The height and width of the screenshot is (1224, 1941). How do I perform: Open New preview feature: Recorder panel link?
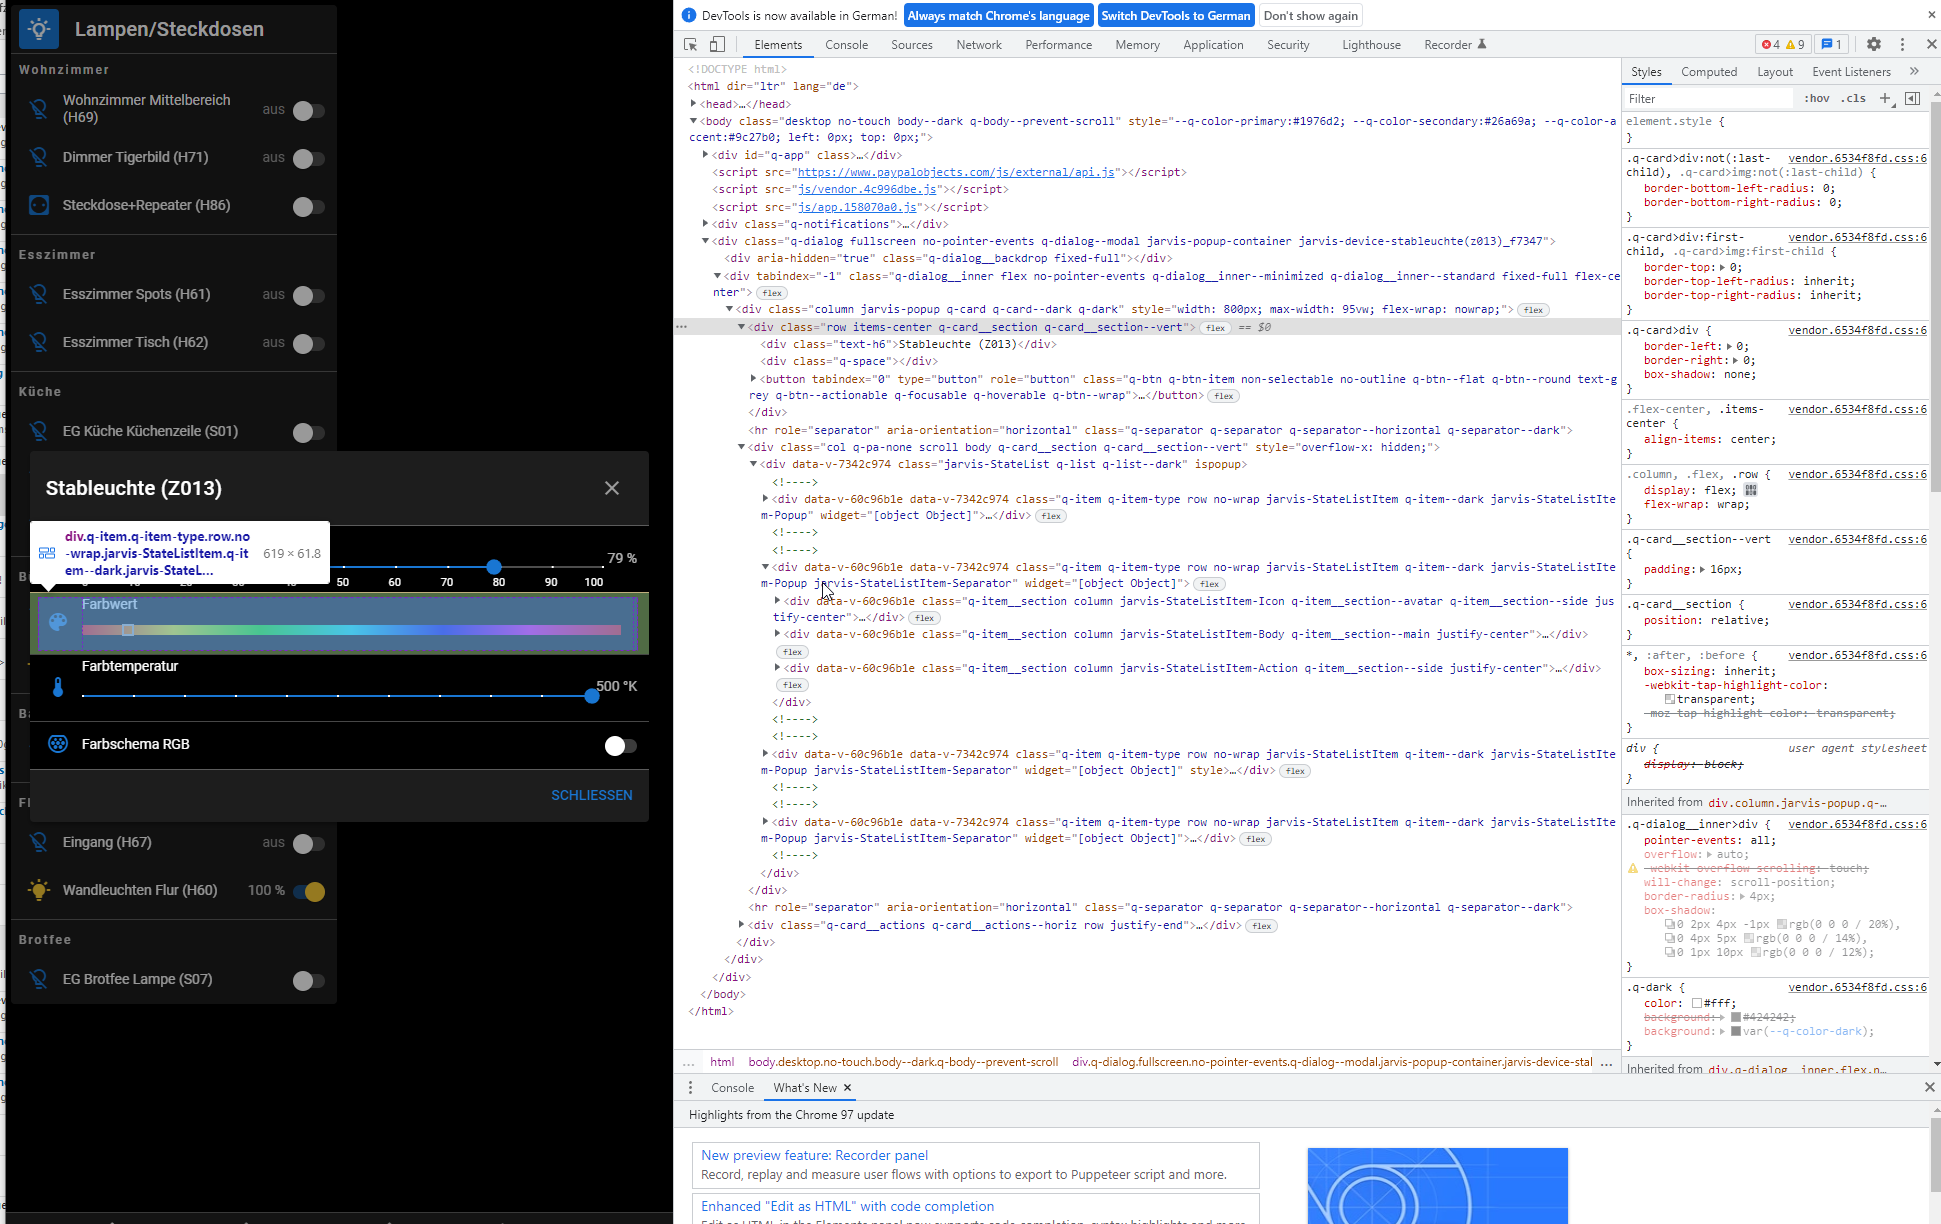[814, 1155]
